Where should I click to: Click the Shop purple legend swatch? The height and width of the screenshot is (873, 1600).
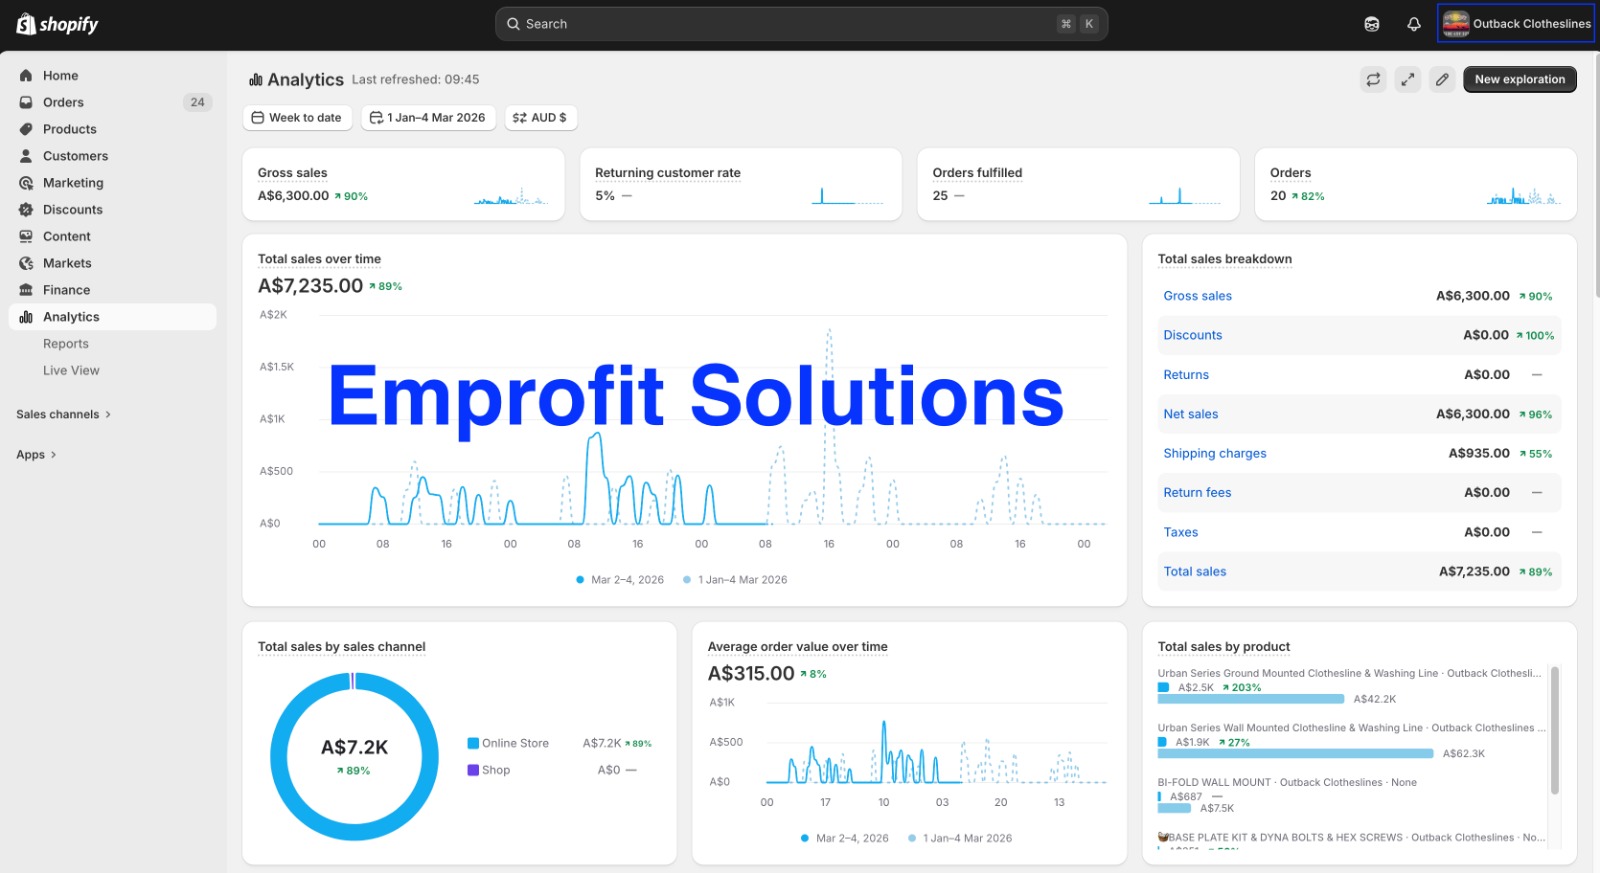click(473, 770)
